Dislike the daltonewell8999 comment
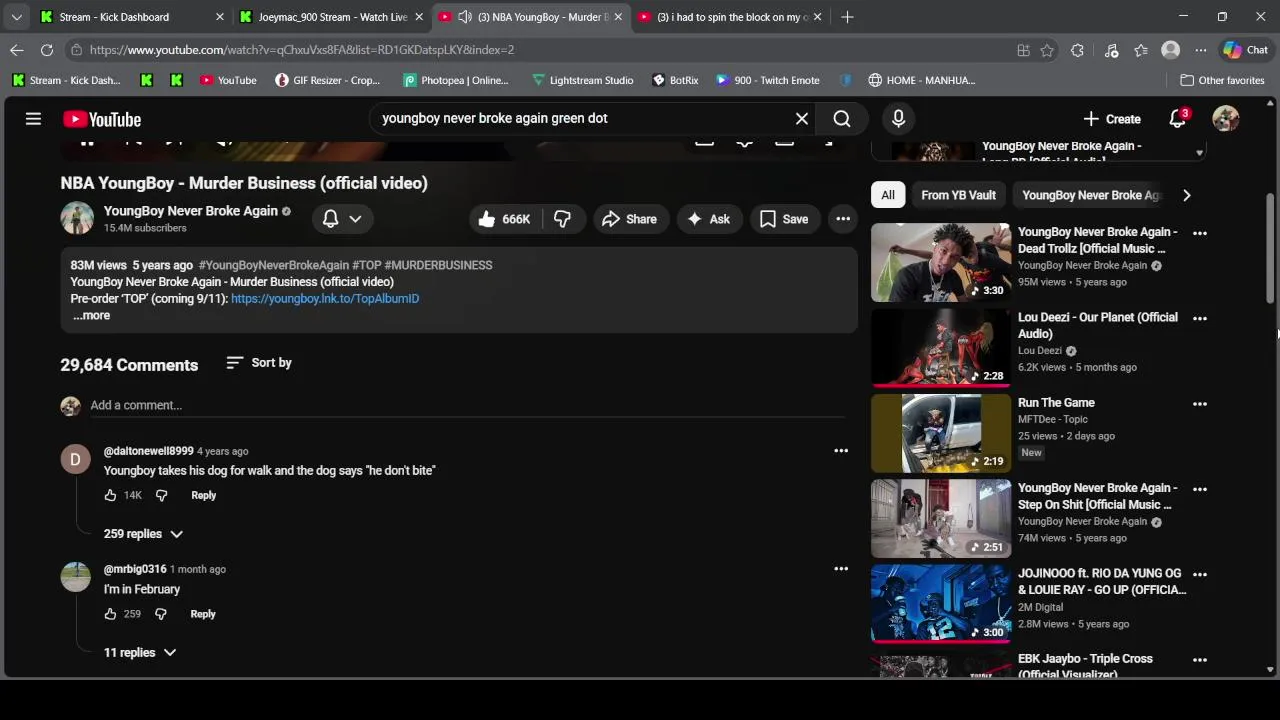 pyautogui.click(x=161, y=495)
